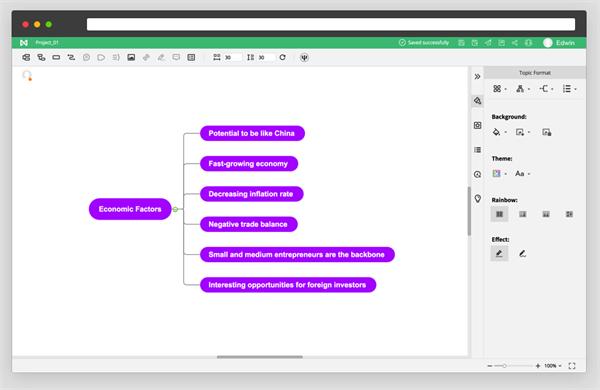Viewport: 600px width, 390px height.
Task: Open the style paint panel icon
Action: coord(478,101)
